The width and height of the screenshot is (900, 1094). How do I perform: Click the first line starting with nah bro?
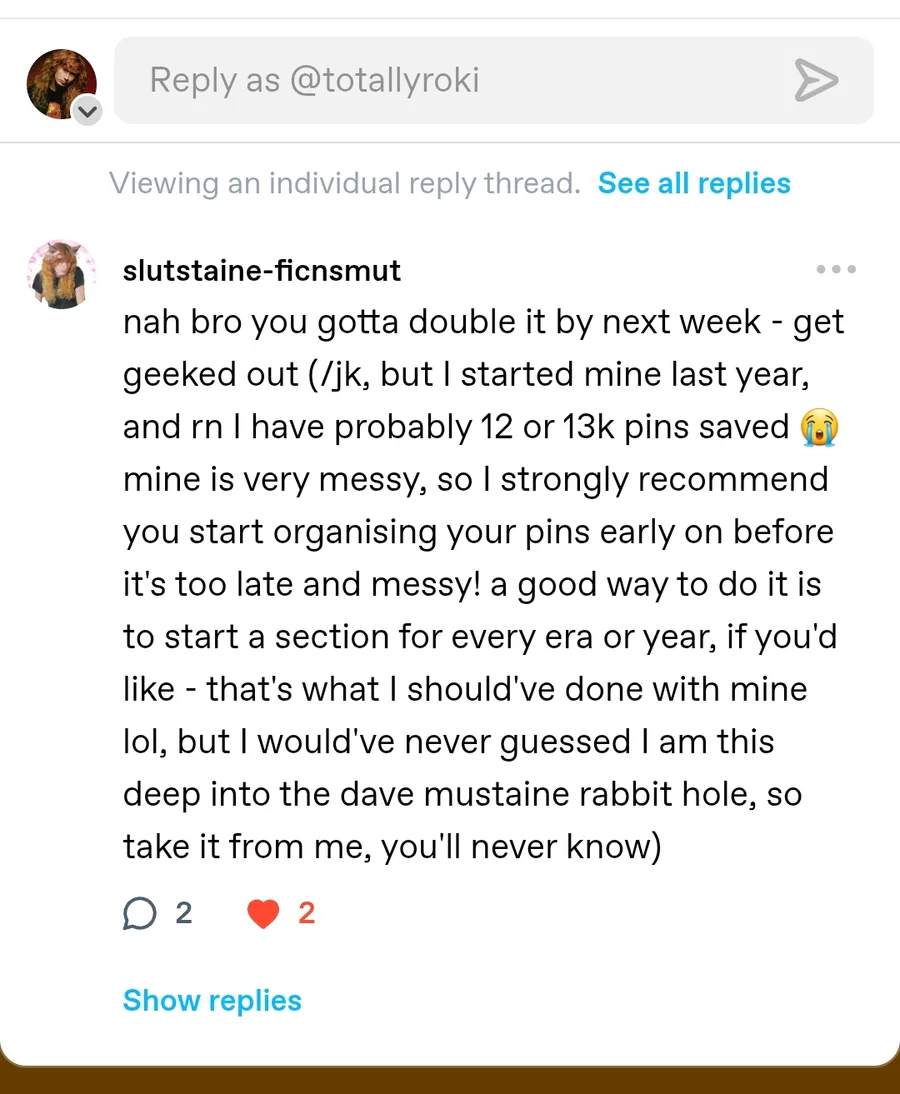[483, 322]
